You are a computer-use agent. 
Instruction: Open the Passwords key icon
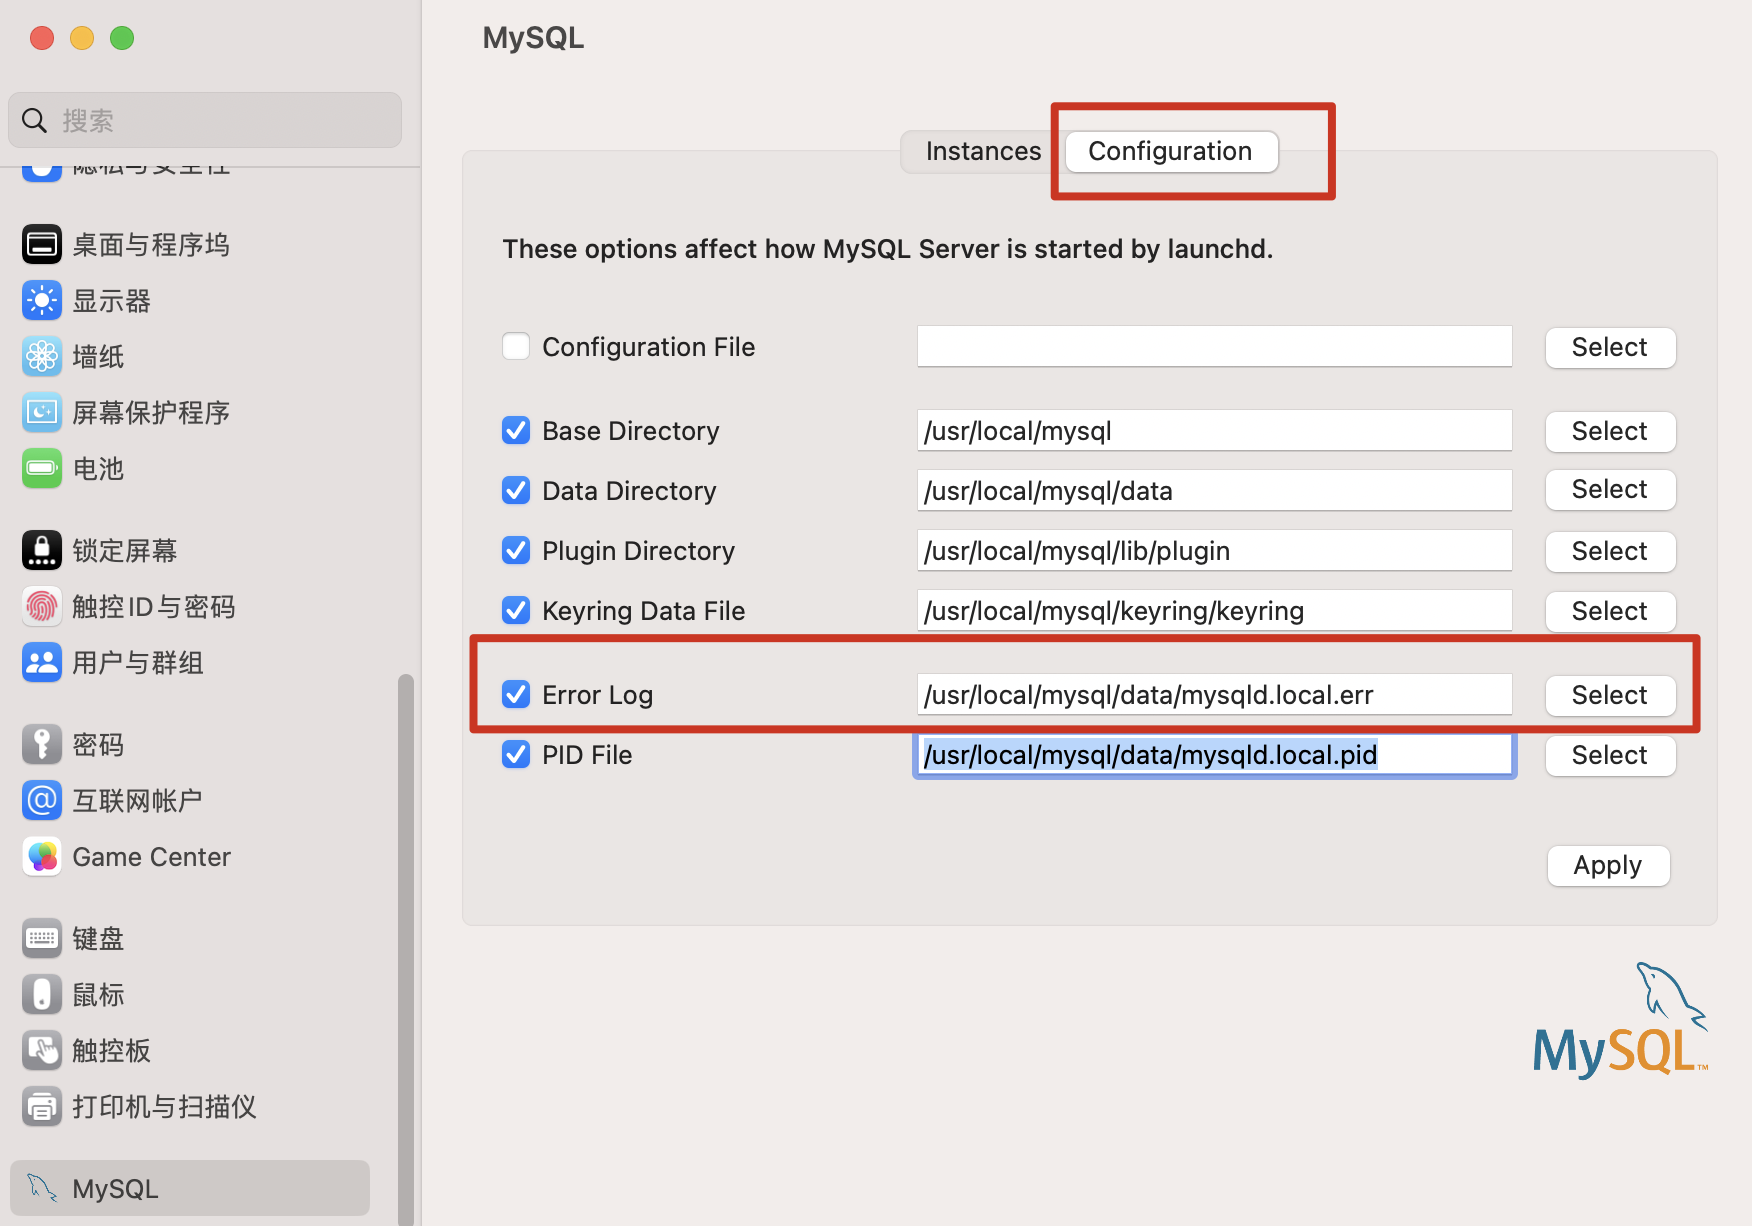42,745
